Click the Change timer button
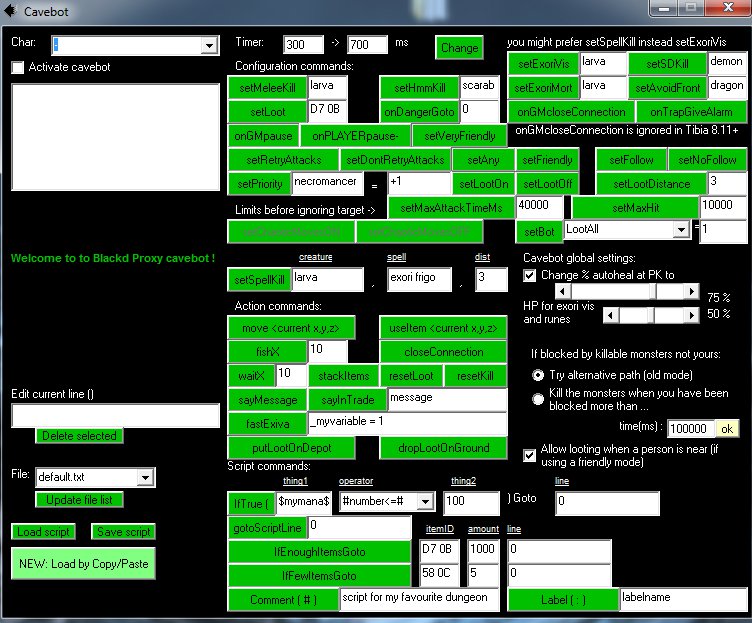 point(459,47)
